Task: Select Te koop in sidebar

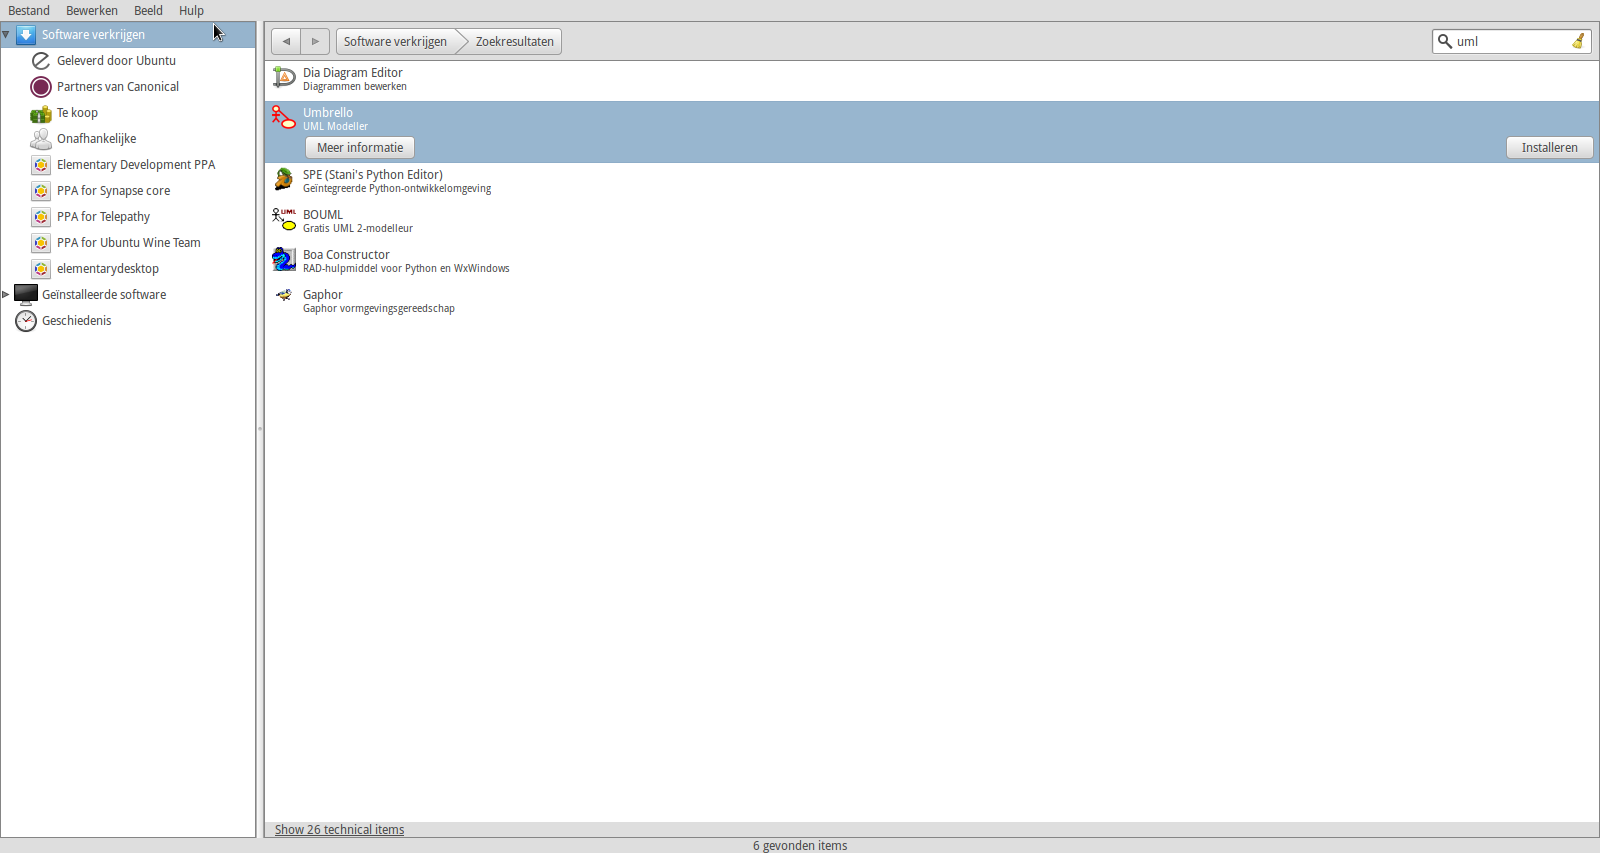Action: click(77, 113)
